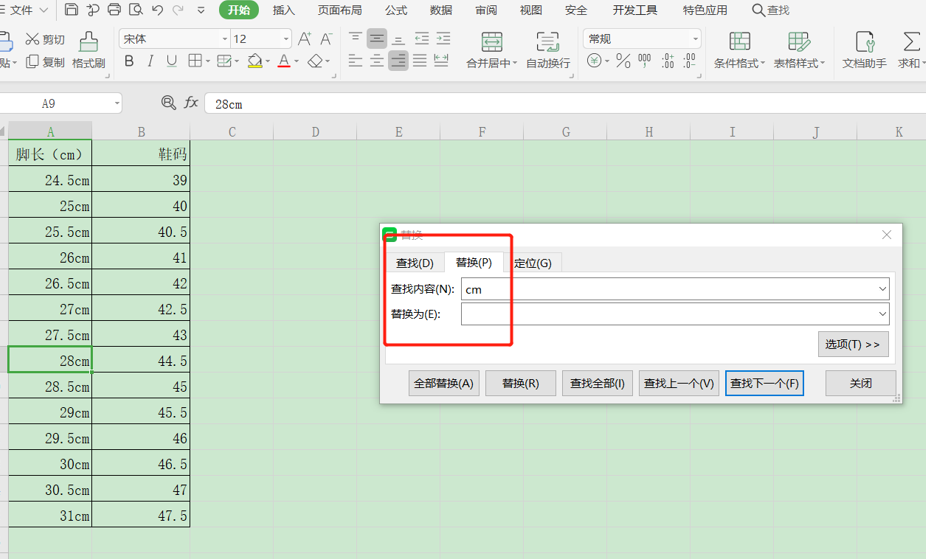Toggle horizontal center alignment
The image size is (926, 559).
[x=377, y=60]
